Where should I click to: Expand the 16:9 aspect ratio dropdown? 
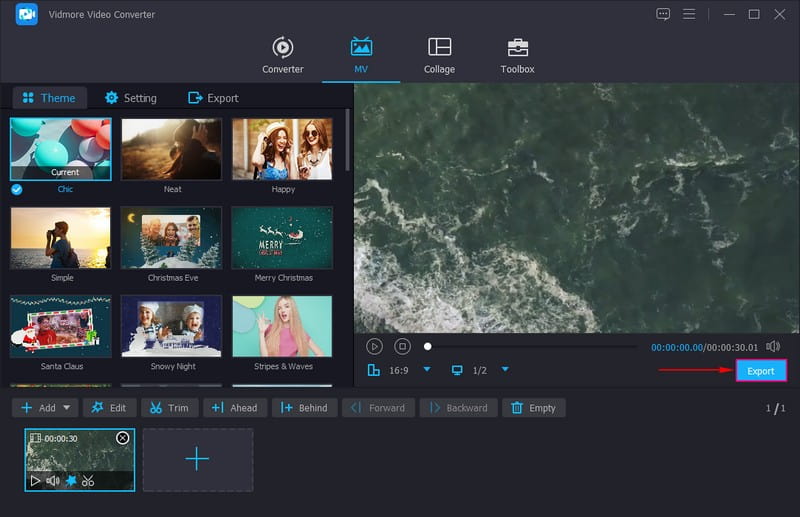(x=427, y=370)
